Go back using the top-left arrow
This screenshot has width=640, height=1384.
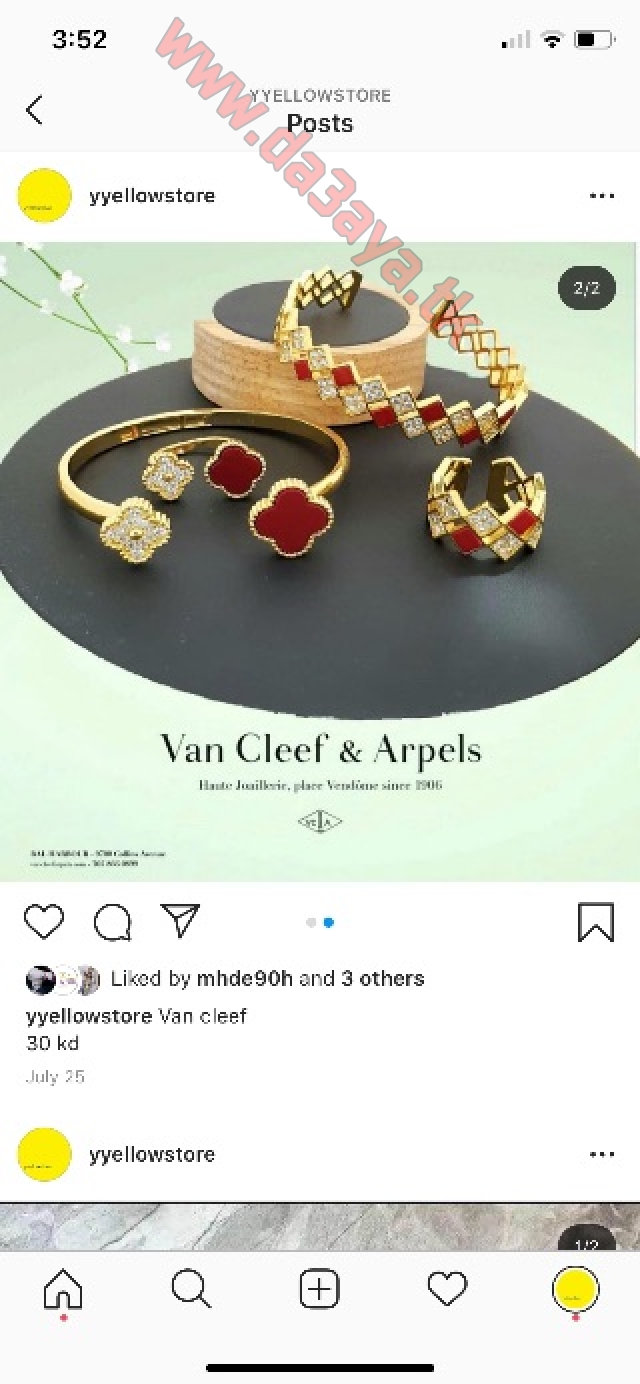(35, 109)
